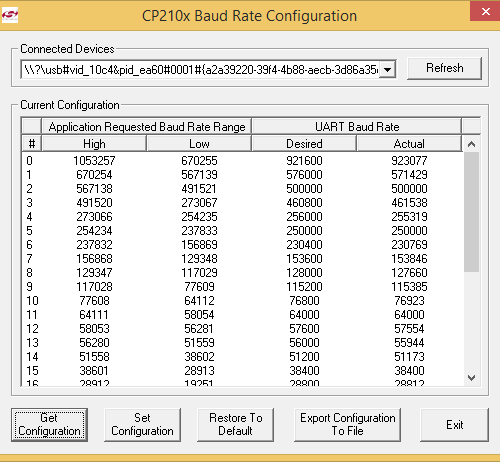Select Low value 77609 in row 9
500x462 pixels.
(199, 287)
